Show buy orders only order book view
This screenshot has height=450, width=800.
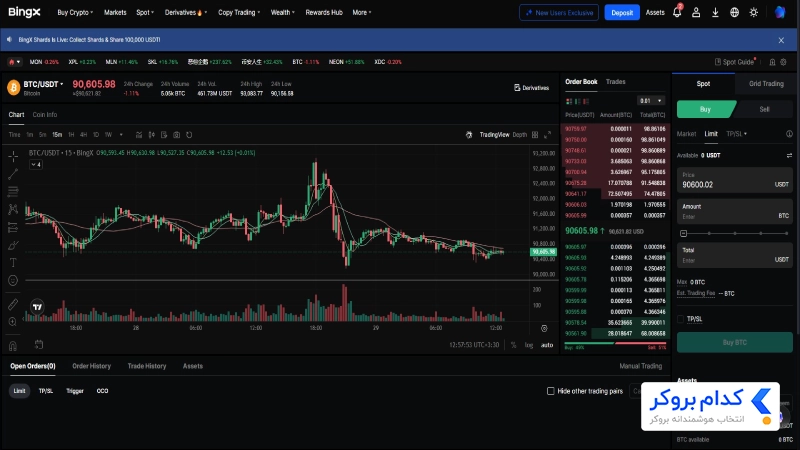[x=578, y=101]
